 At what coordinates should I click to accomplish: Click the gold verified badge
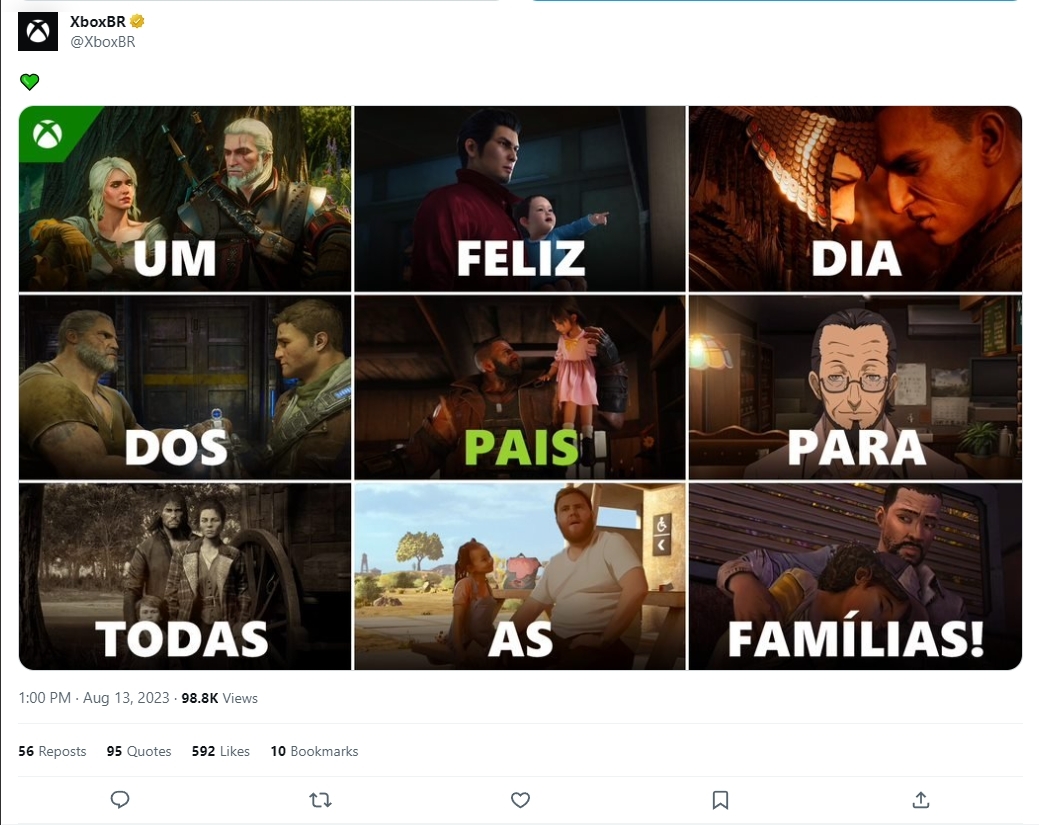[137, 21]
